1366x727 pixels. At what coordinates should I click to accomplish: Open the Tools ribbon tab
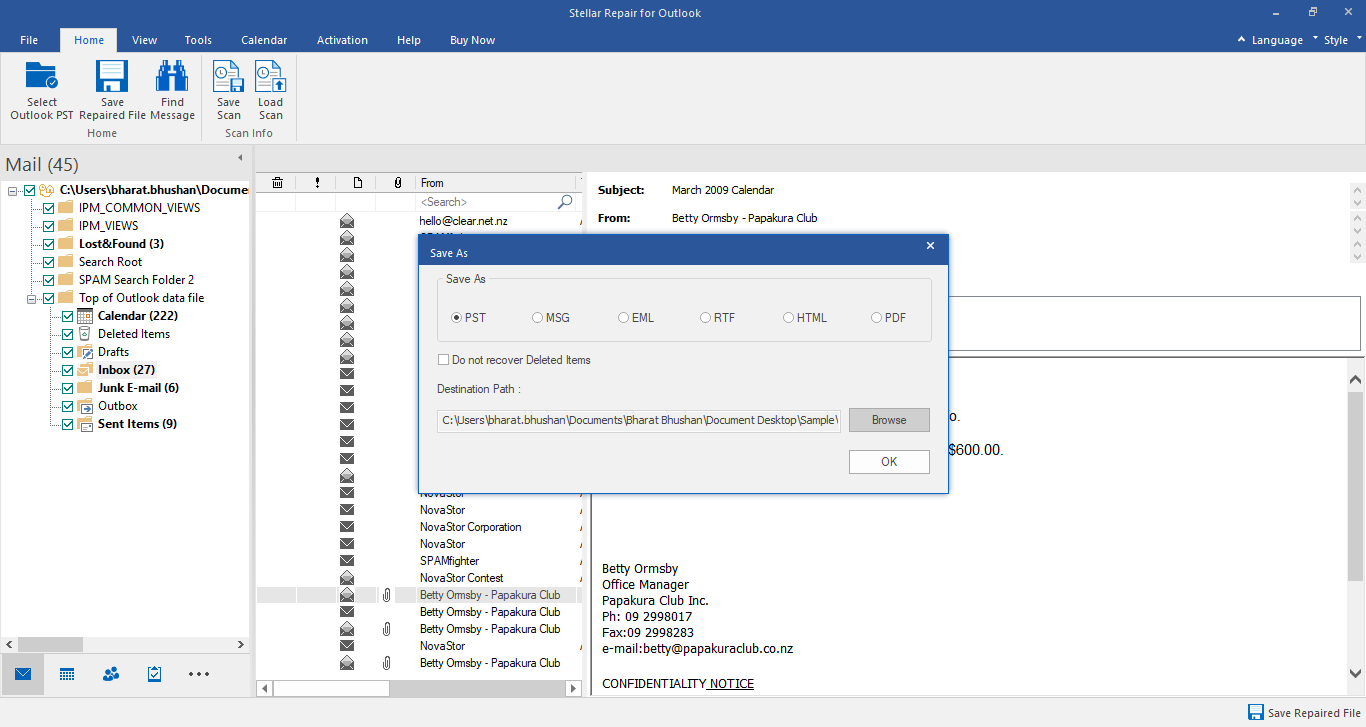pos(198,40)
